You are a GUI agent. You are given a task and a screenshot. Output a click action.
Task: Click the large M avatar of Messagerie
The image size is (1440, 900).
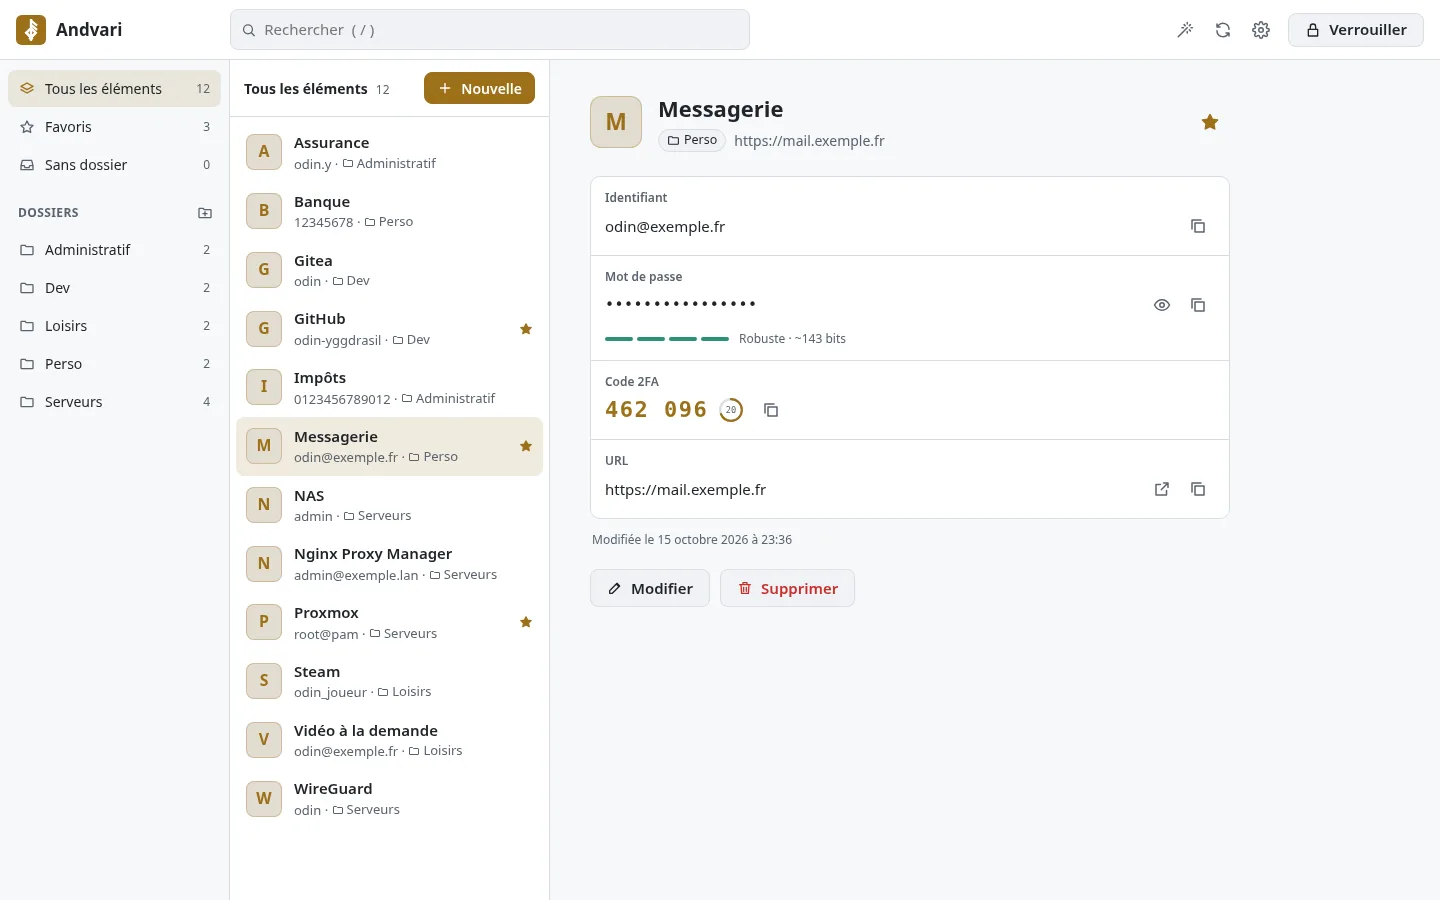point(616,122)
